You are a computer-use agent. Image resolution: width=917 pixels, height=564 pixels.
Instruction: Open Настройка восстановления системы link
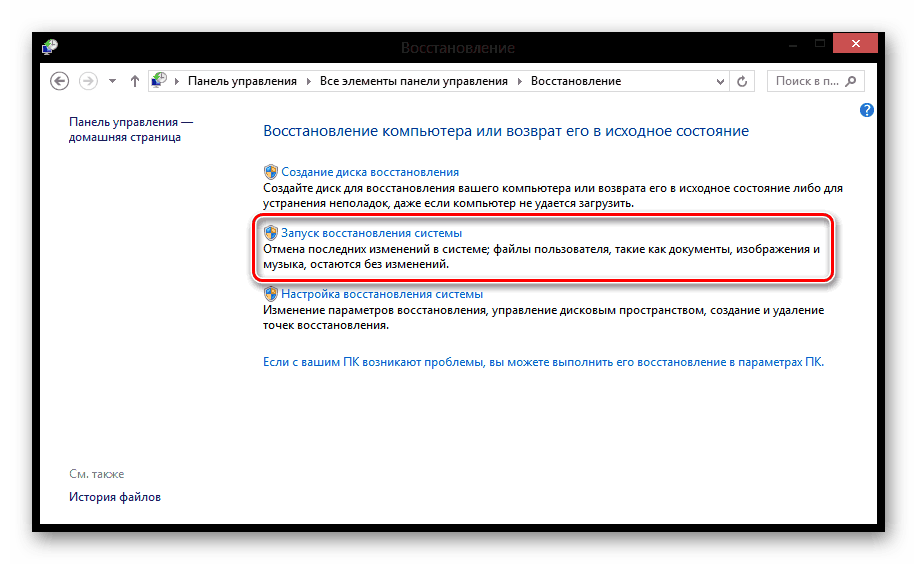tap(382, 294)
